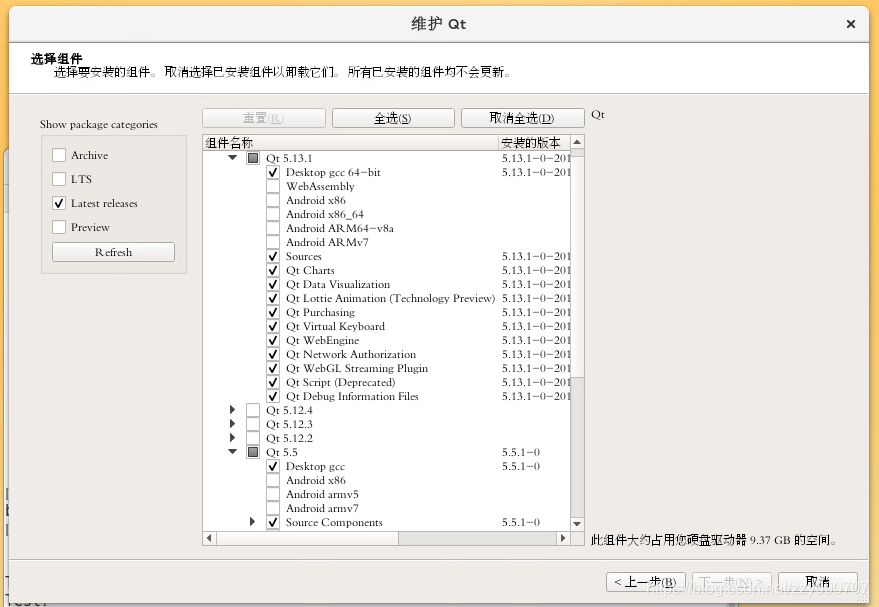Expand the Qt 5.12.4 tree node
This screenshot has height=607, width=879.
point(233,410)
